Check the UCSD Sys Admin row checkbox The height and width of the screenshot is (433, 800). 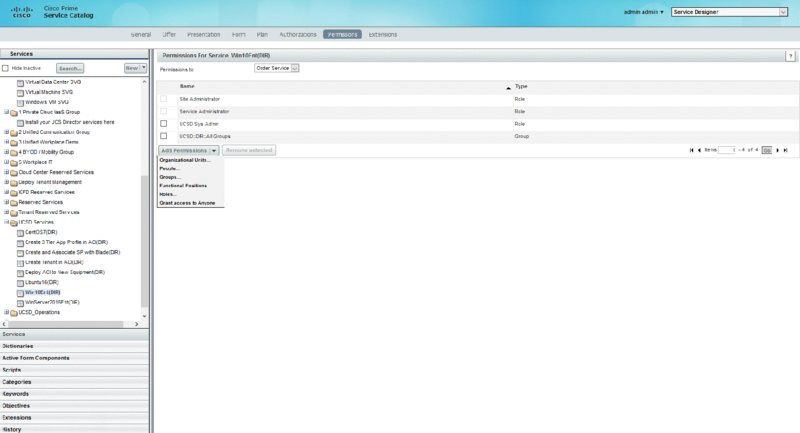(x=164, y=123)
